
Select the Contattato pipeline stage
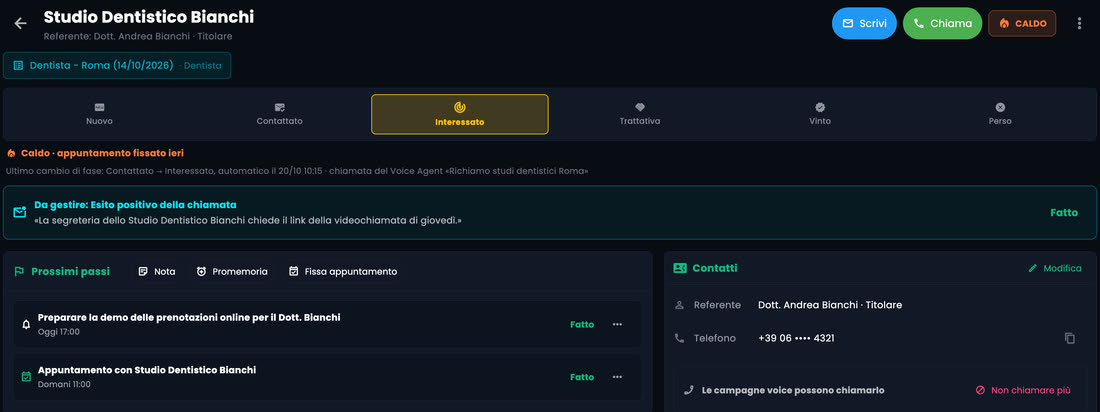pyautogui.click(x=279, y=114)
